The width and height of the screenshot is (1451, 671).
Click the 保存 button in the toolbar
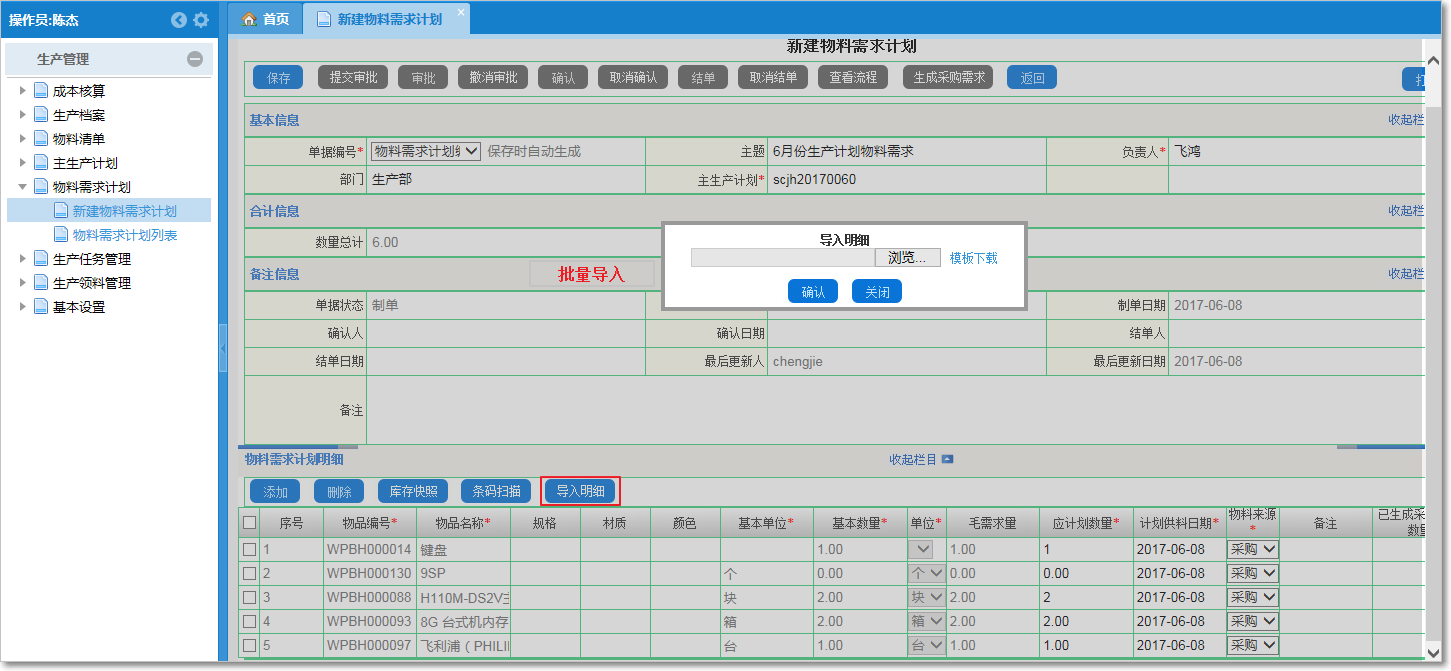(x=277, y=76)
